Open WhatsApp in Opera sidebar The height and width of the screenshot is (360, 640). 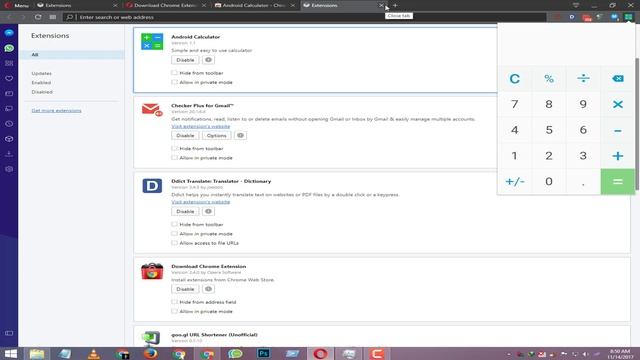coord(9,48)
